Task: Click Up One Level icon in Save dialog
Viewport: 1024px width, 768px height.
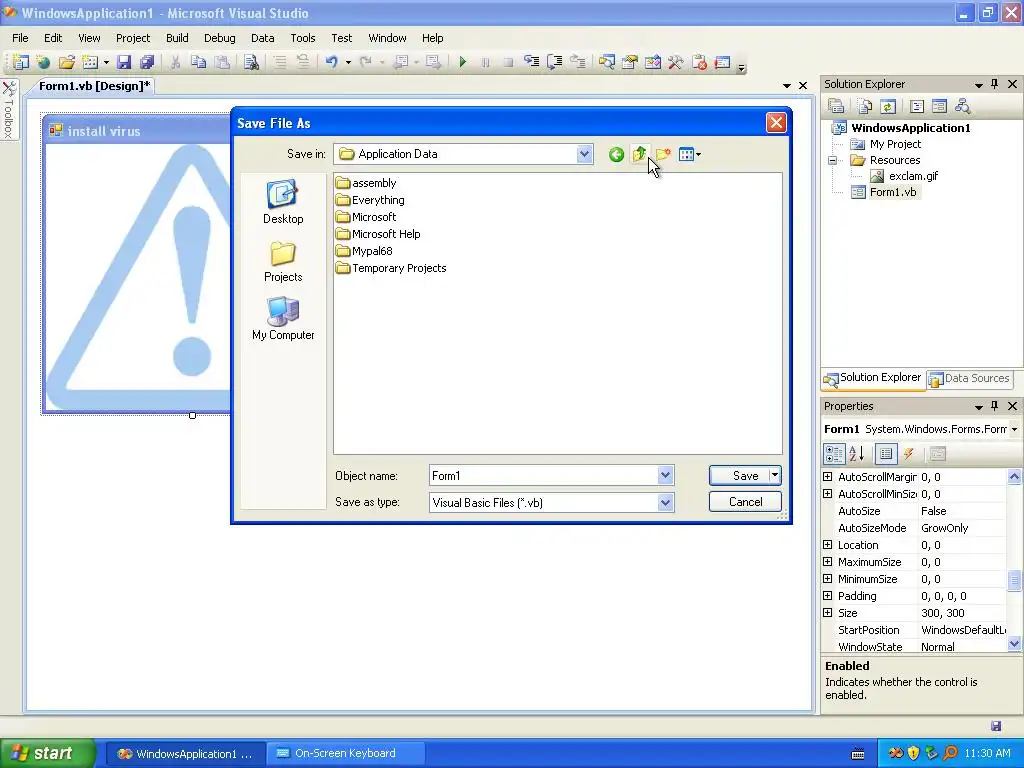Action: (x=639, y=154)
